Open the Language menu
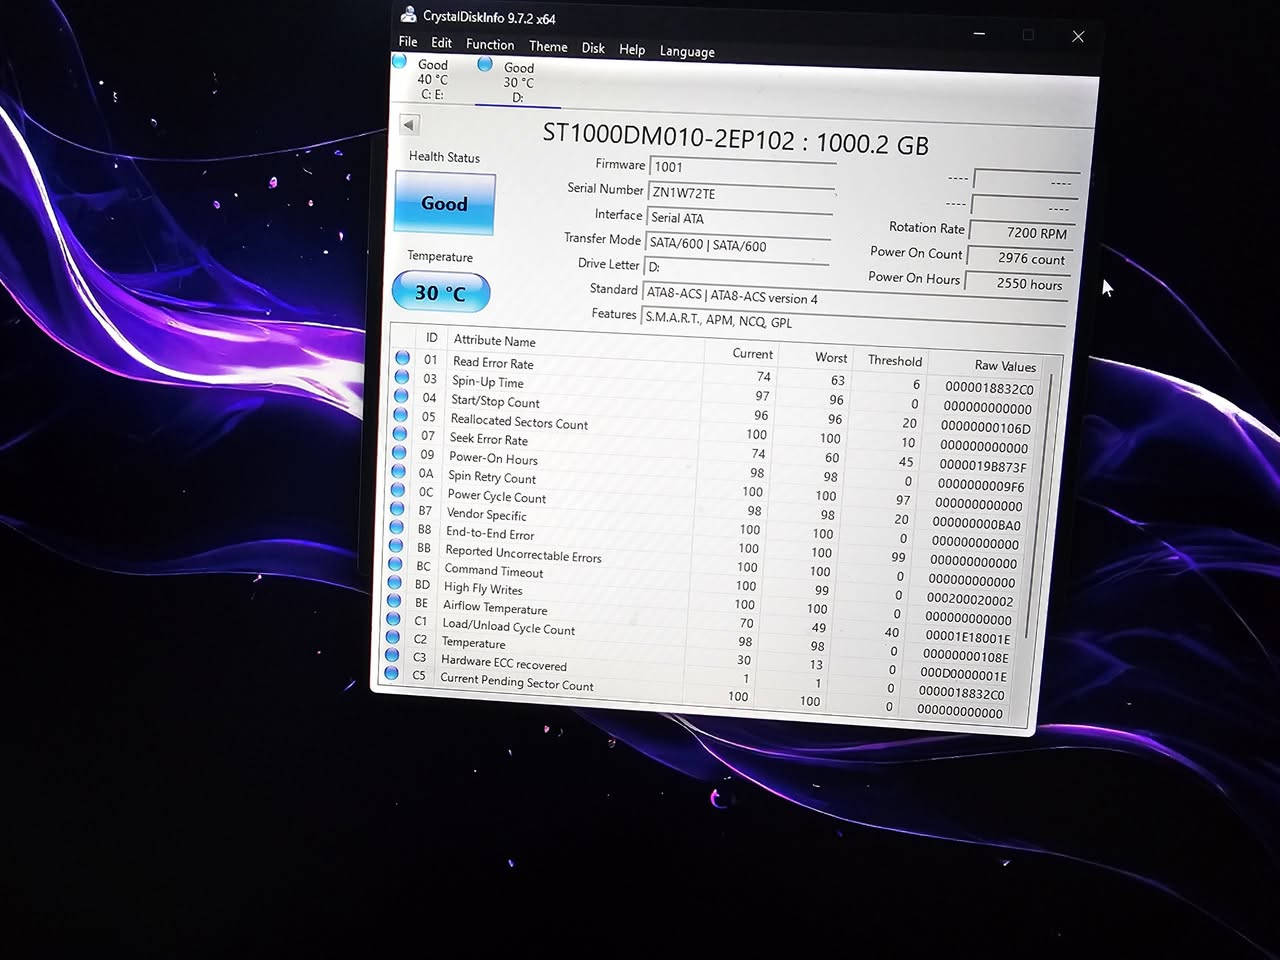The image size is (1280, 960). tap(687, 51)
